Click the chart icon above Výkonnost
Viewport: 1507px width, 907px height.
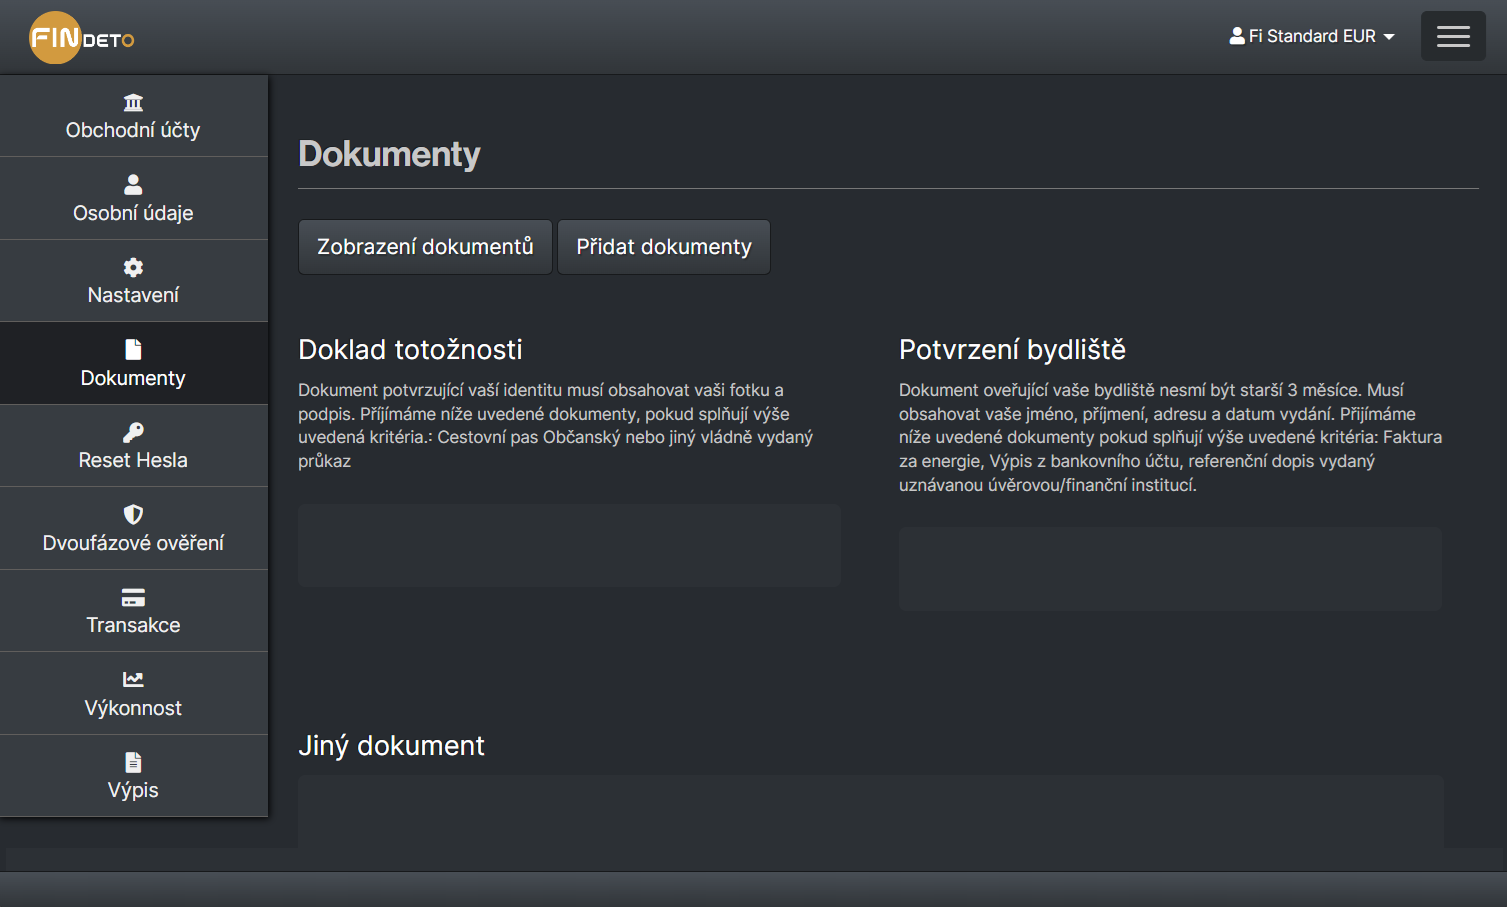[x=133, y=680]
